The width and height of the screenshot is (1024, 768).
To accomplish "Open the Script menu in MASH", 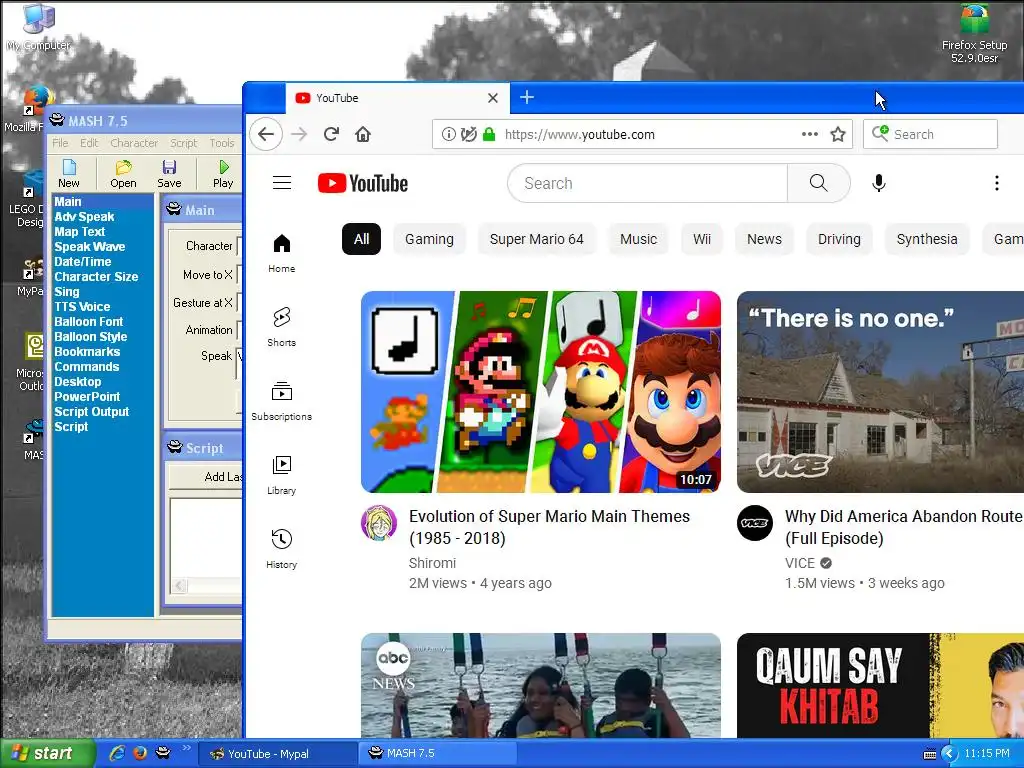I will pos(184,143).
